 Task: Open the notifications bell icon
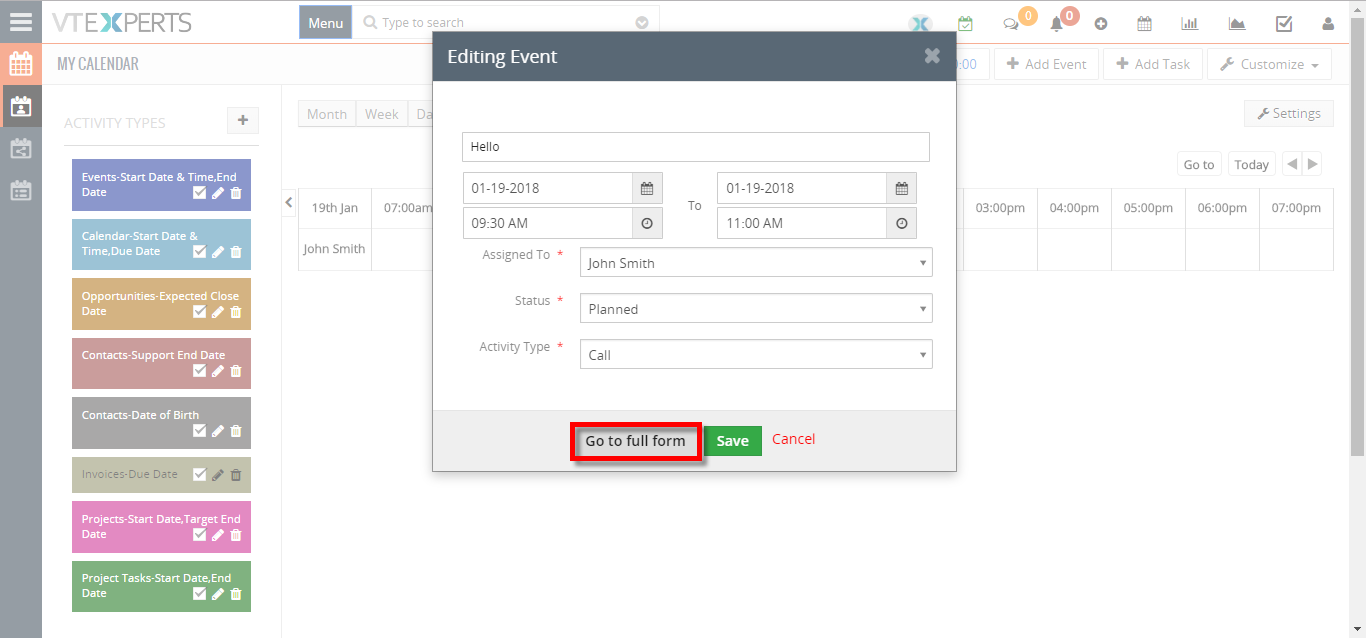pos(1056,24)
